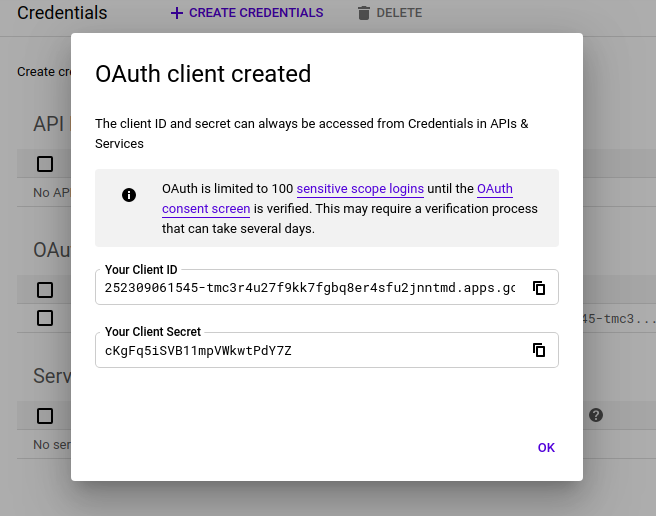The height and width of the screenshot is (516, 656).
Task: Tick the OAuth section header checkbox
Action: click(x=45, y=290)
